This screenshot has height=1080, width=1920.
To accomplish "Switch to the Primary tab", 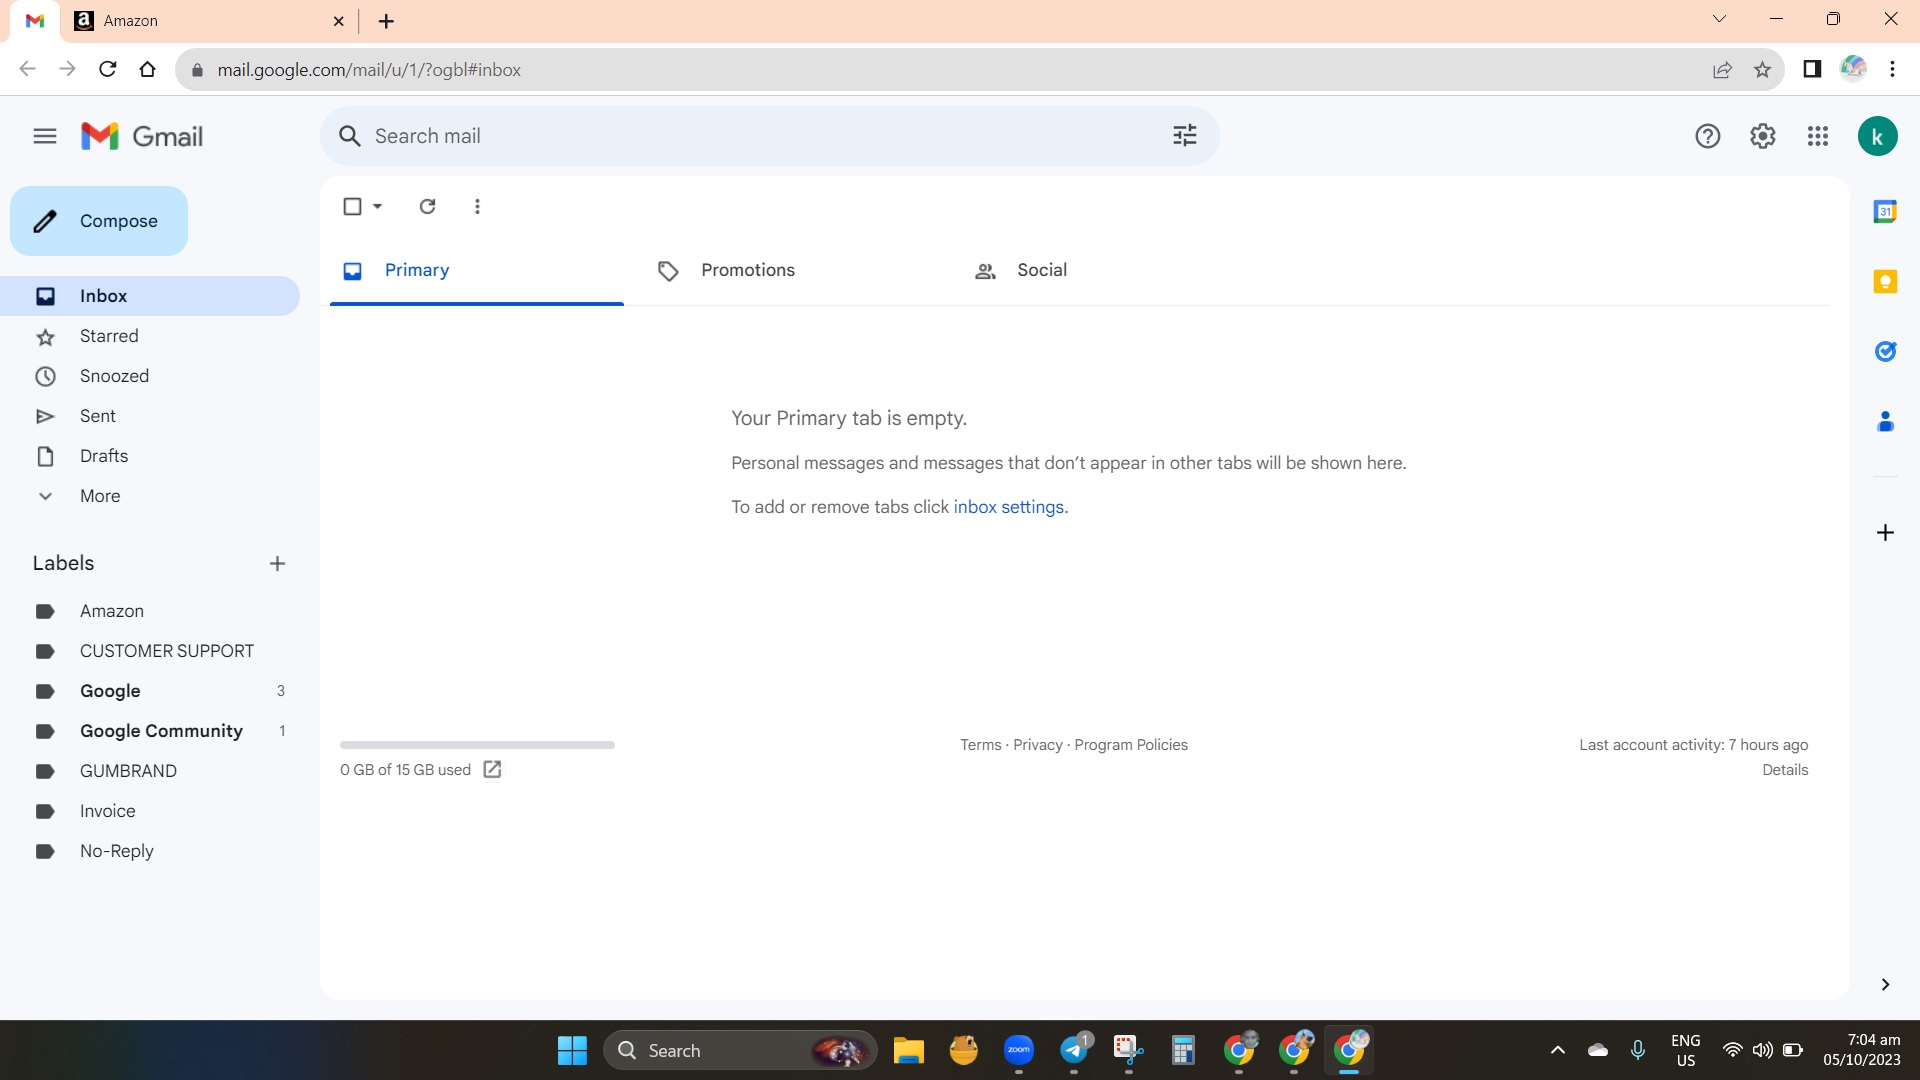I will (477, 270).
